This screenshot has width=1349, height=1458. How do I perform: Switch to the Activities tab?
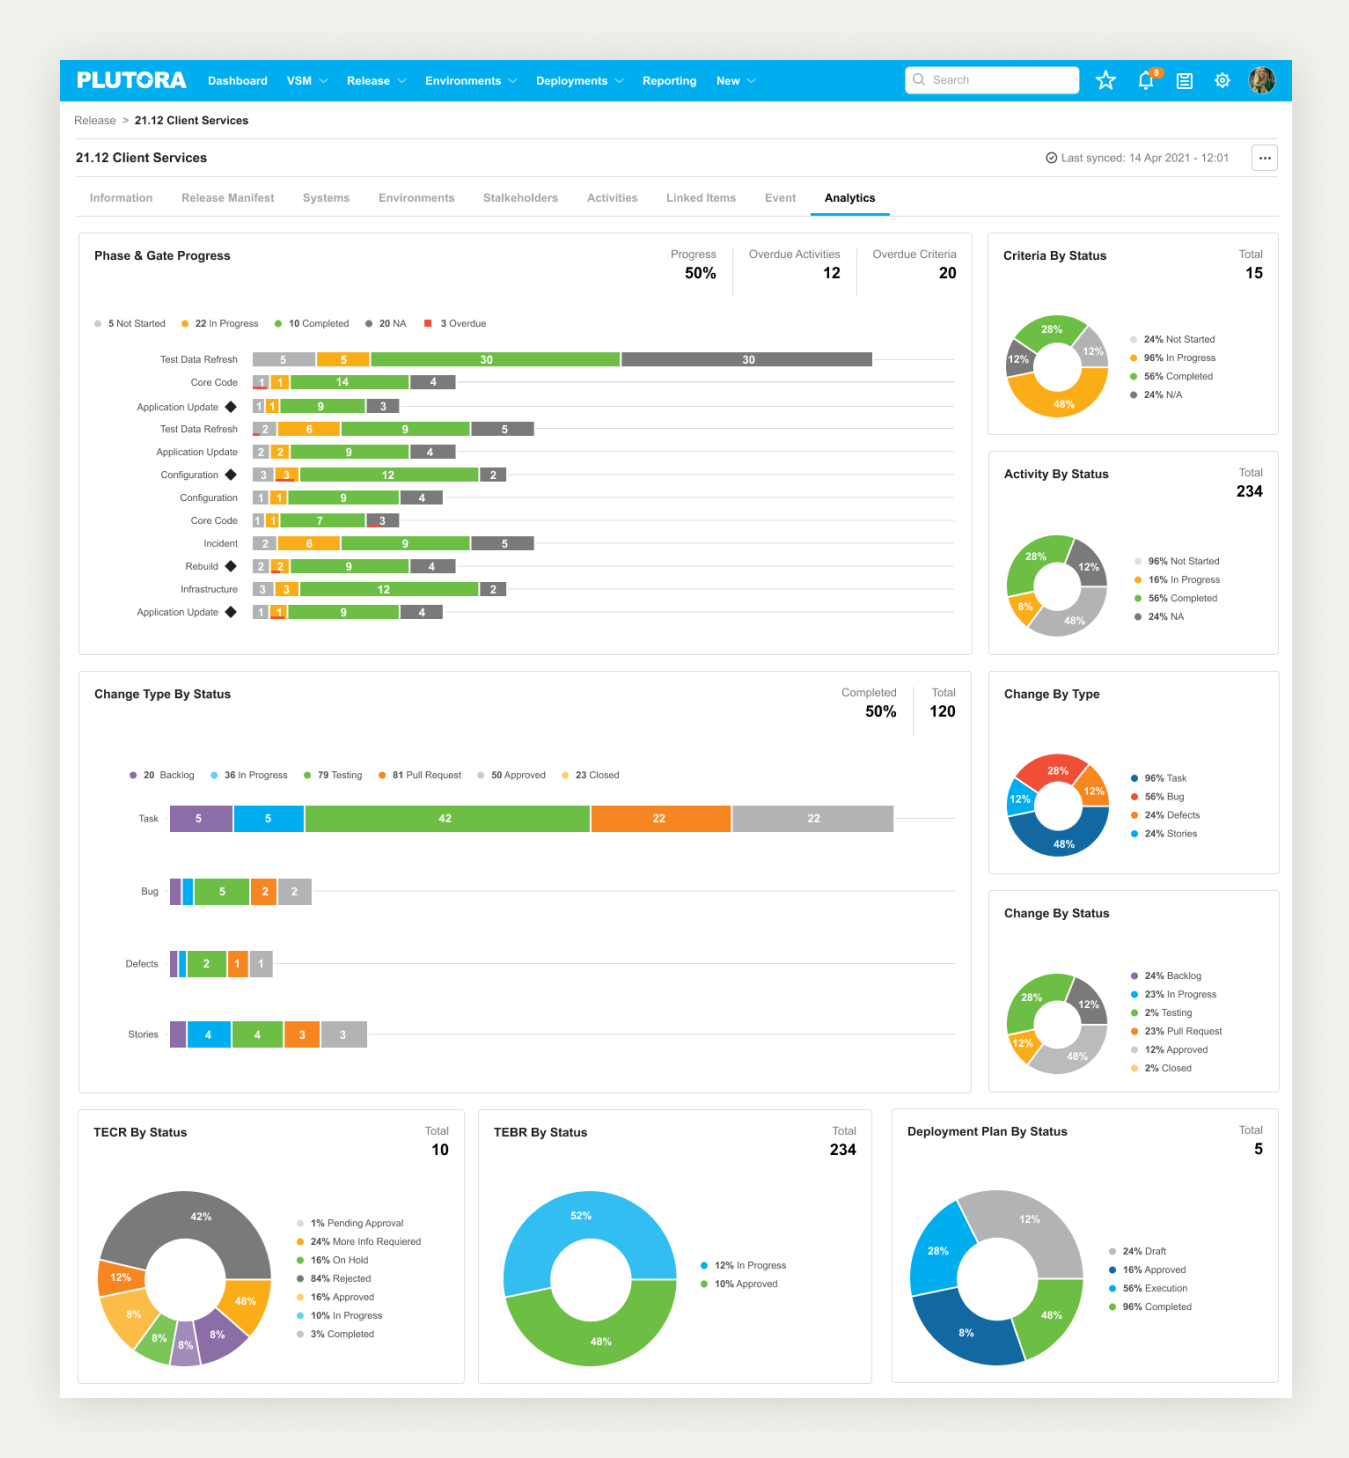pos(612,198)
